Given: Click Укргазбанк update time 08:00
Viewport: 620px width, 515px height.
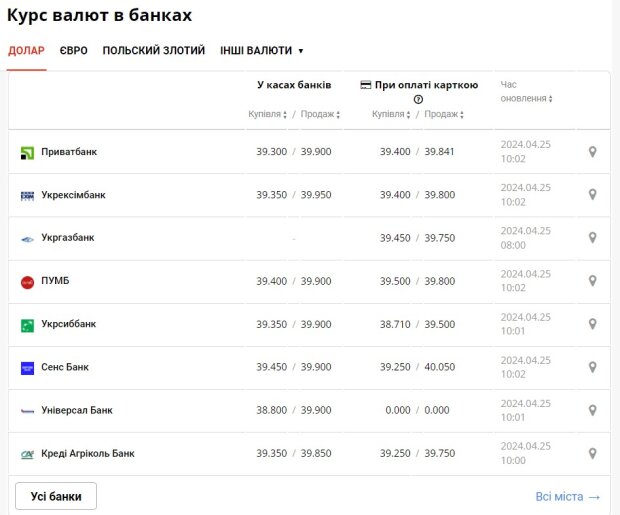Looking at the screenshot, I should click(x=513, y=245).
